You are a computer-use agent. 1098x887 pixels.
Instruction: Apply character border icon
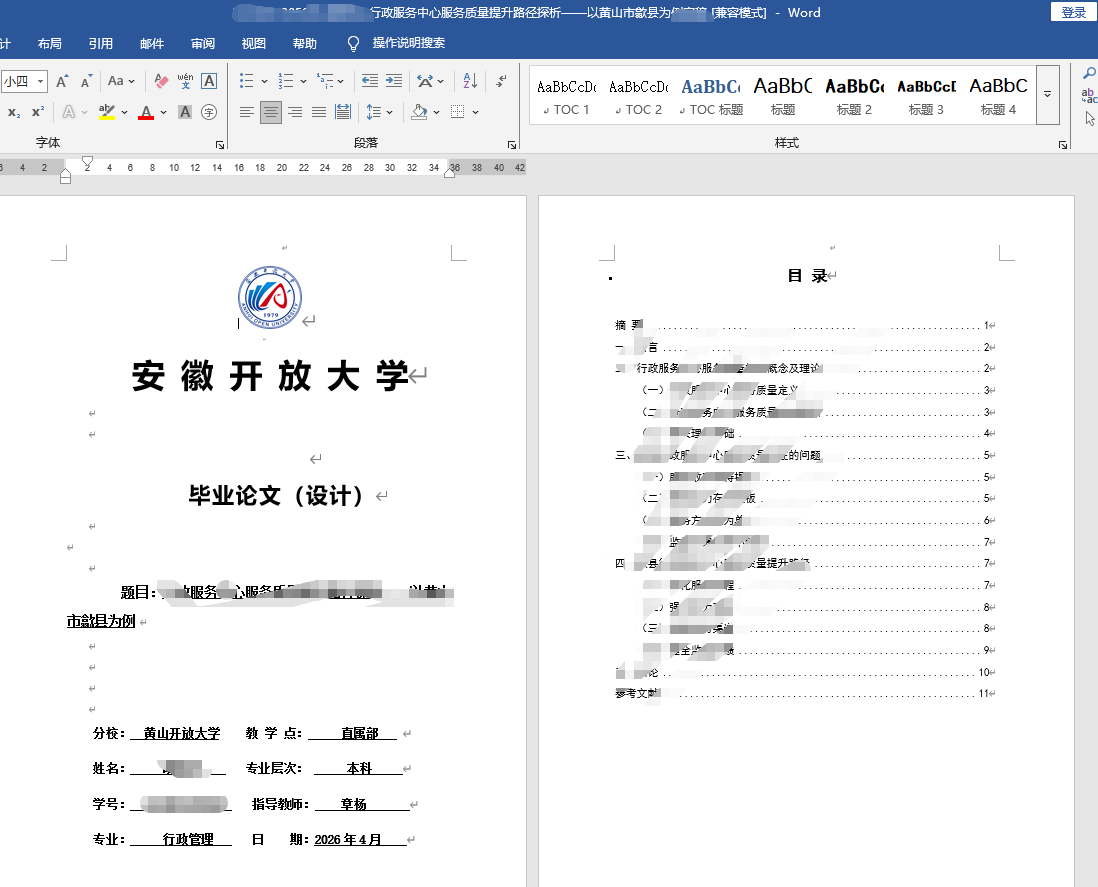tap(209, 81)
